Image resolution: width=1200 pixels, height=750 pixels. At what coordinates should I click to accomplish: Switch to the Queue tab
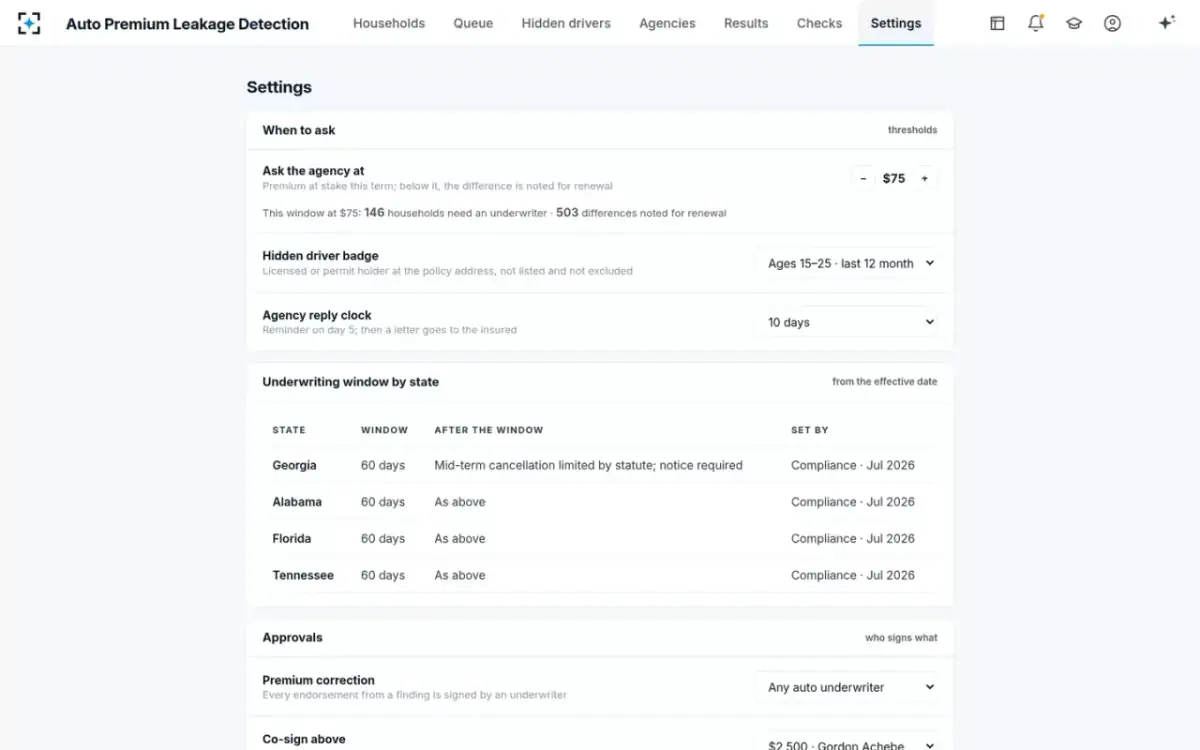coord(473,23)
